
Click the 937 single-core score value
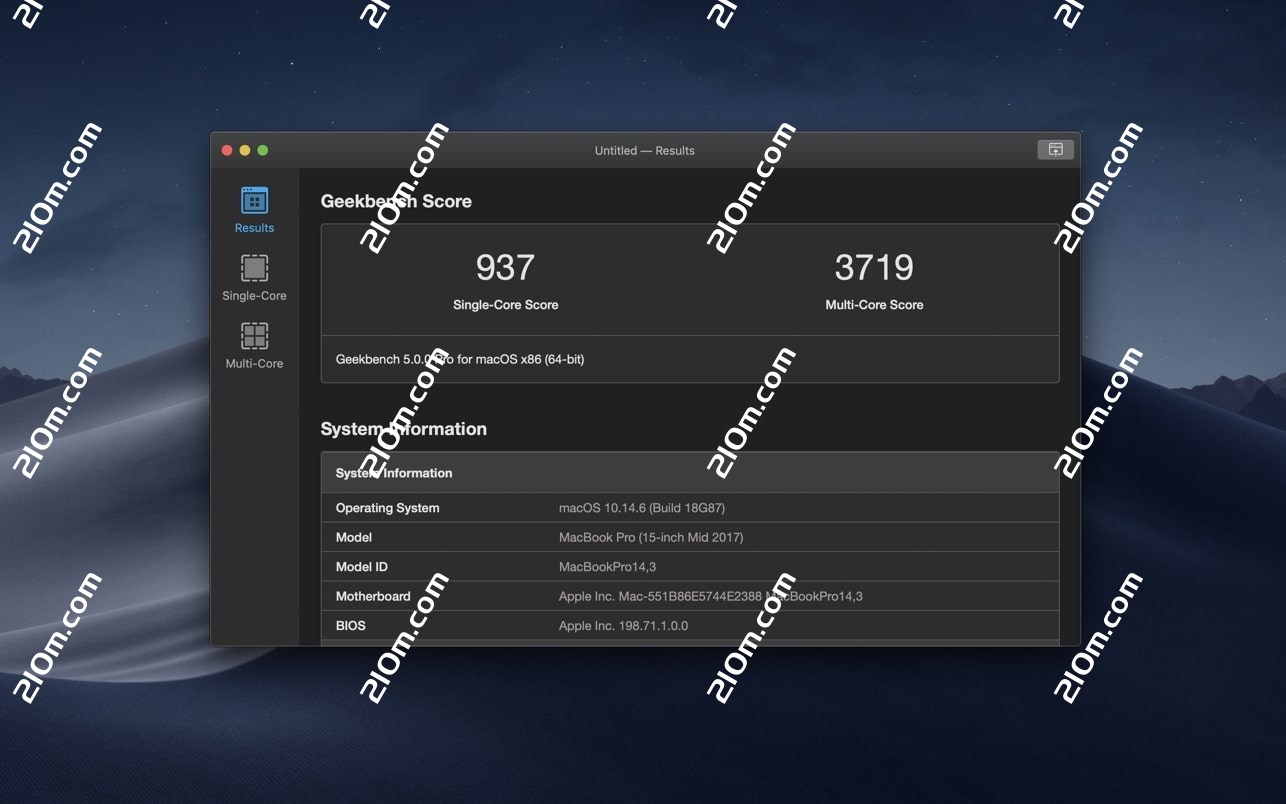[x=505, y=267]
